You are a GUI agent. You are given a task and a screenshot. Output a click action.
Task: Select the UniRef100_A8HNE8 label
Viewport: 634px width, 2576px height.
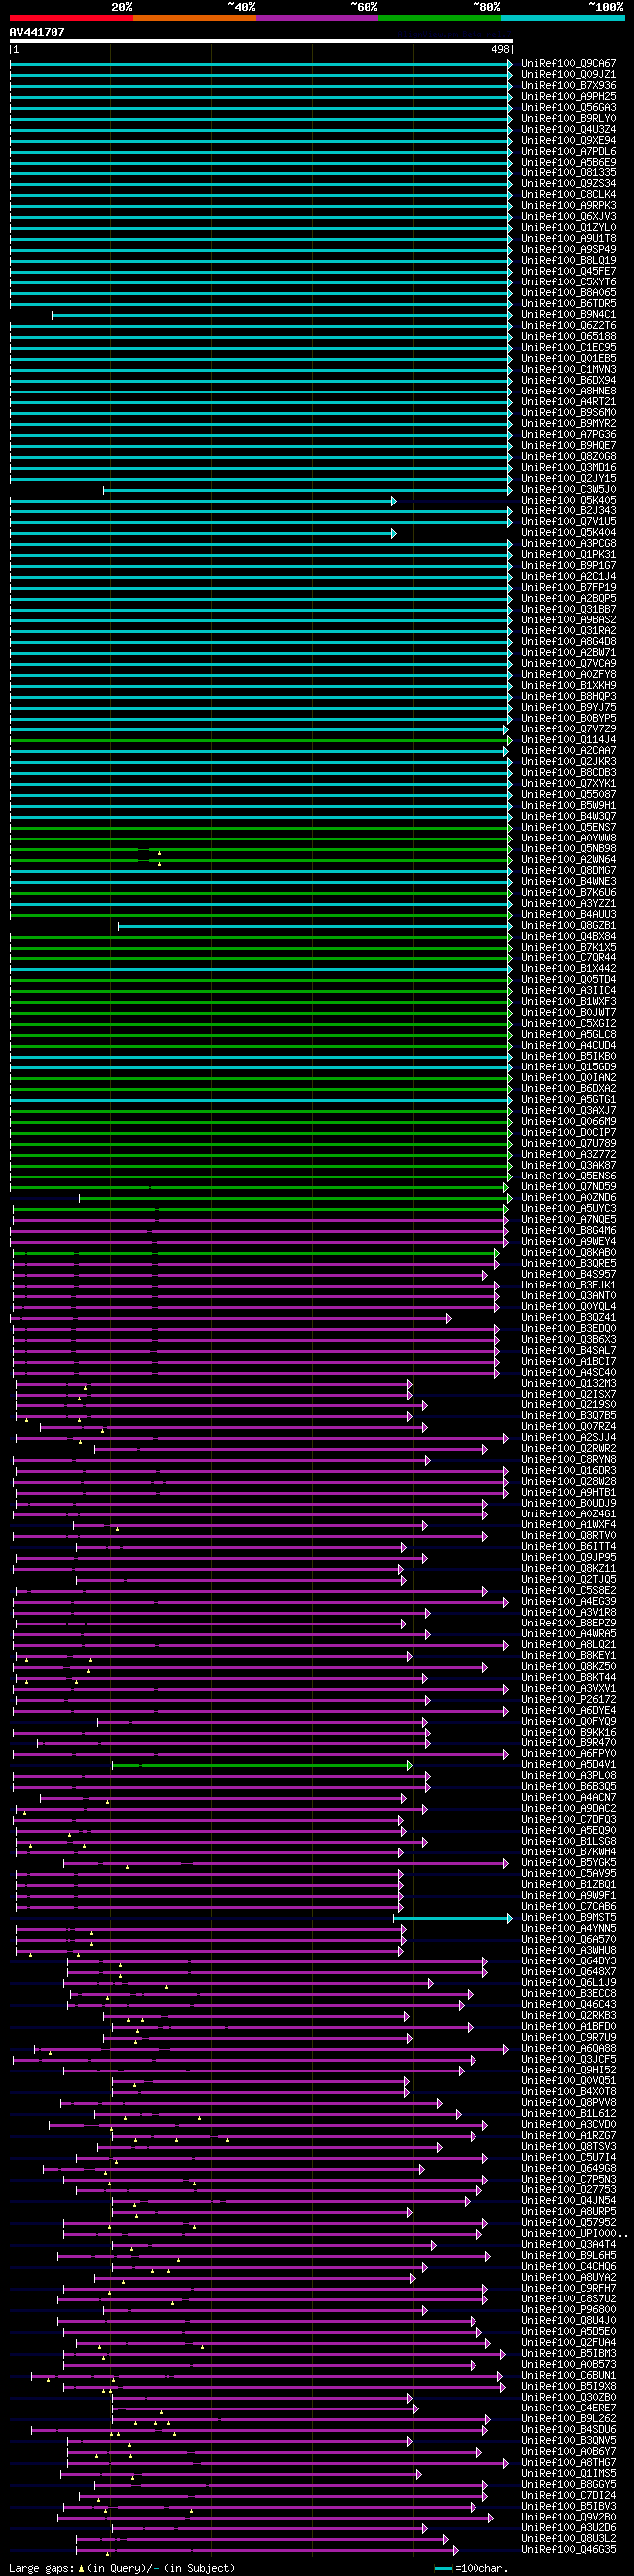(x=569, y=391)
